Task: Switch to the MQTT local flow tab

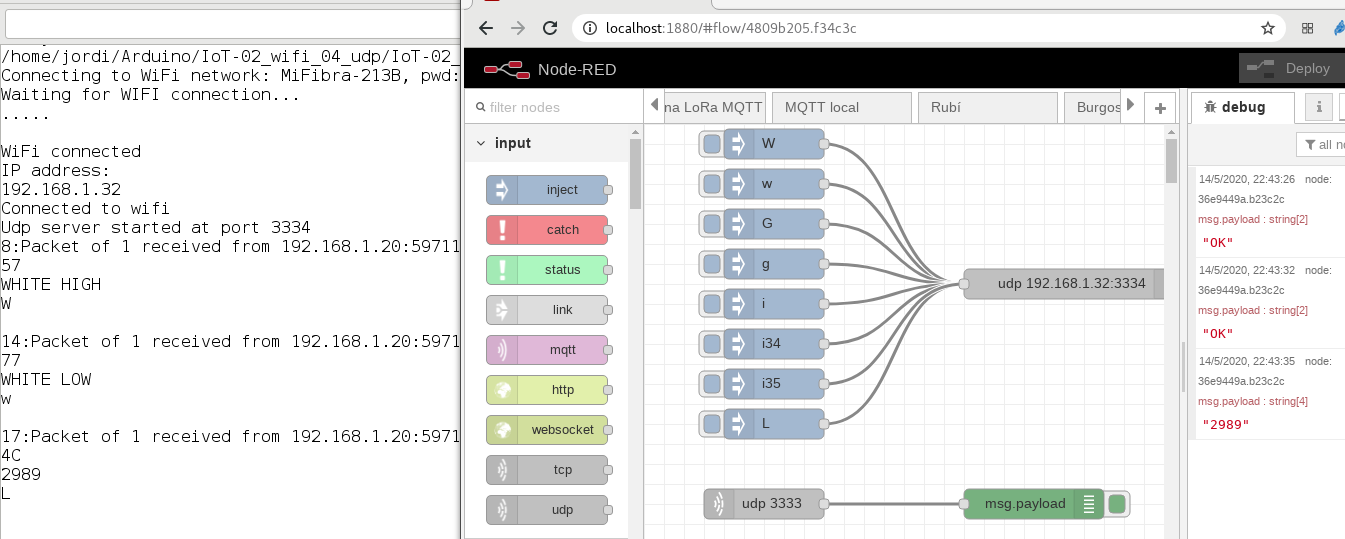Action: click(840, 107)
